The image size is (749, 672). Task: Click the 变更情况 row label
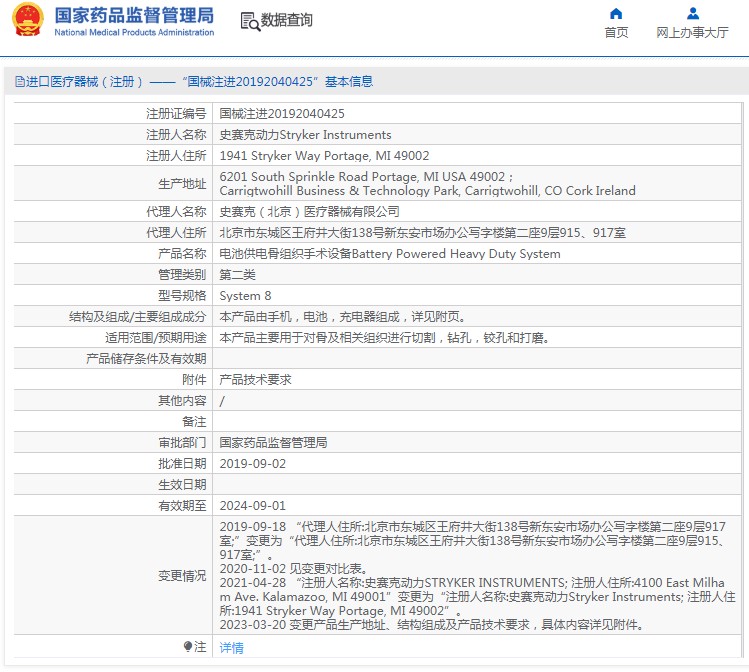pos(182,576)
